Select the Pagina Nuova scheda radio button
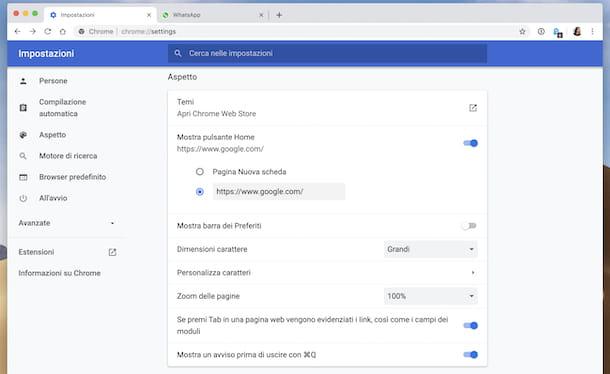Viewport: 610px width, 374px height. 200,172
